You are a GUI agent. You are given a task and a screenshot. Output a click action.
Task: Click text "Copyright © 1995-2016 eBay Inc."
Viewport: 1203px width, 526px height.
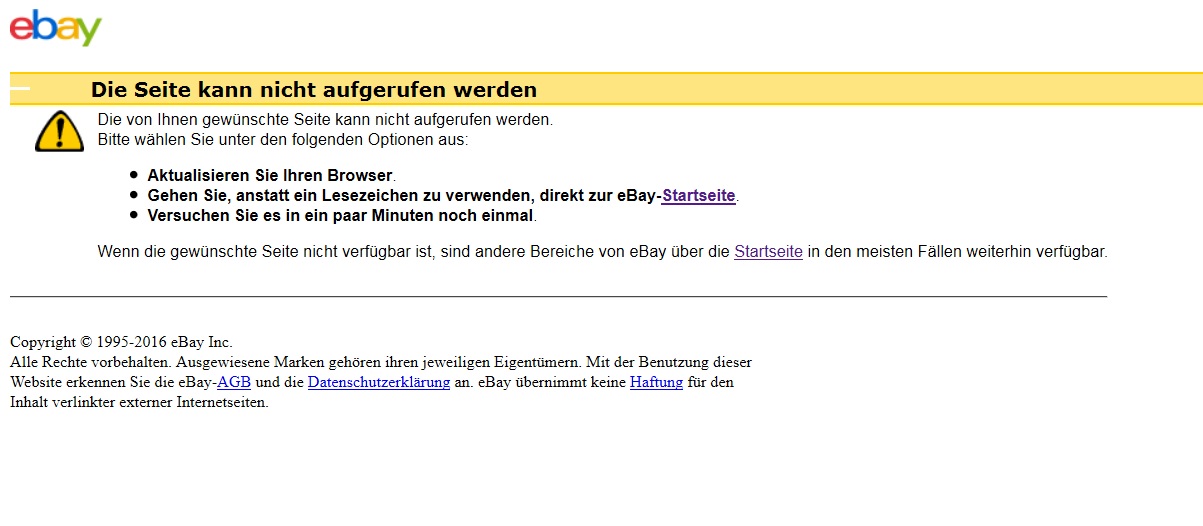(121, 342)
